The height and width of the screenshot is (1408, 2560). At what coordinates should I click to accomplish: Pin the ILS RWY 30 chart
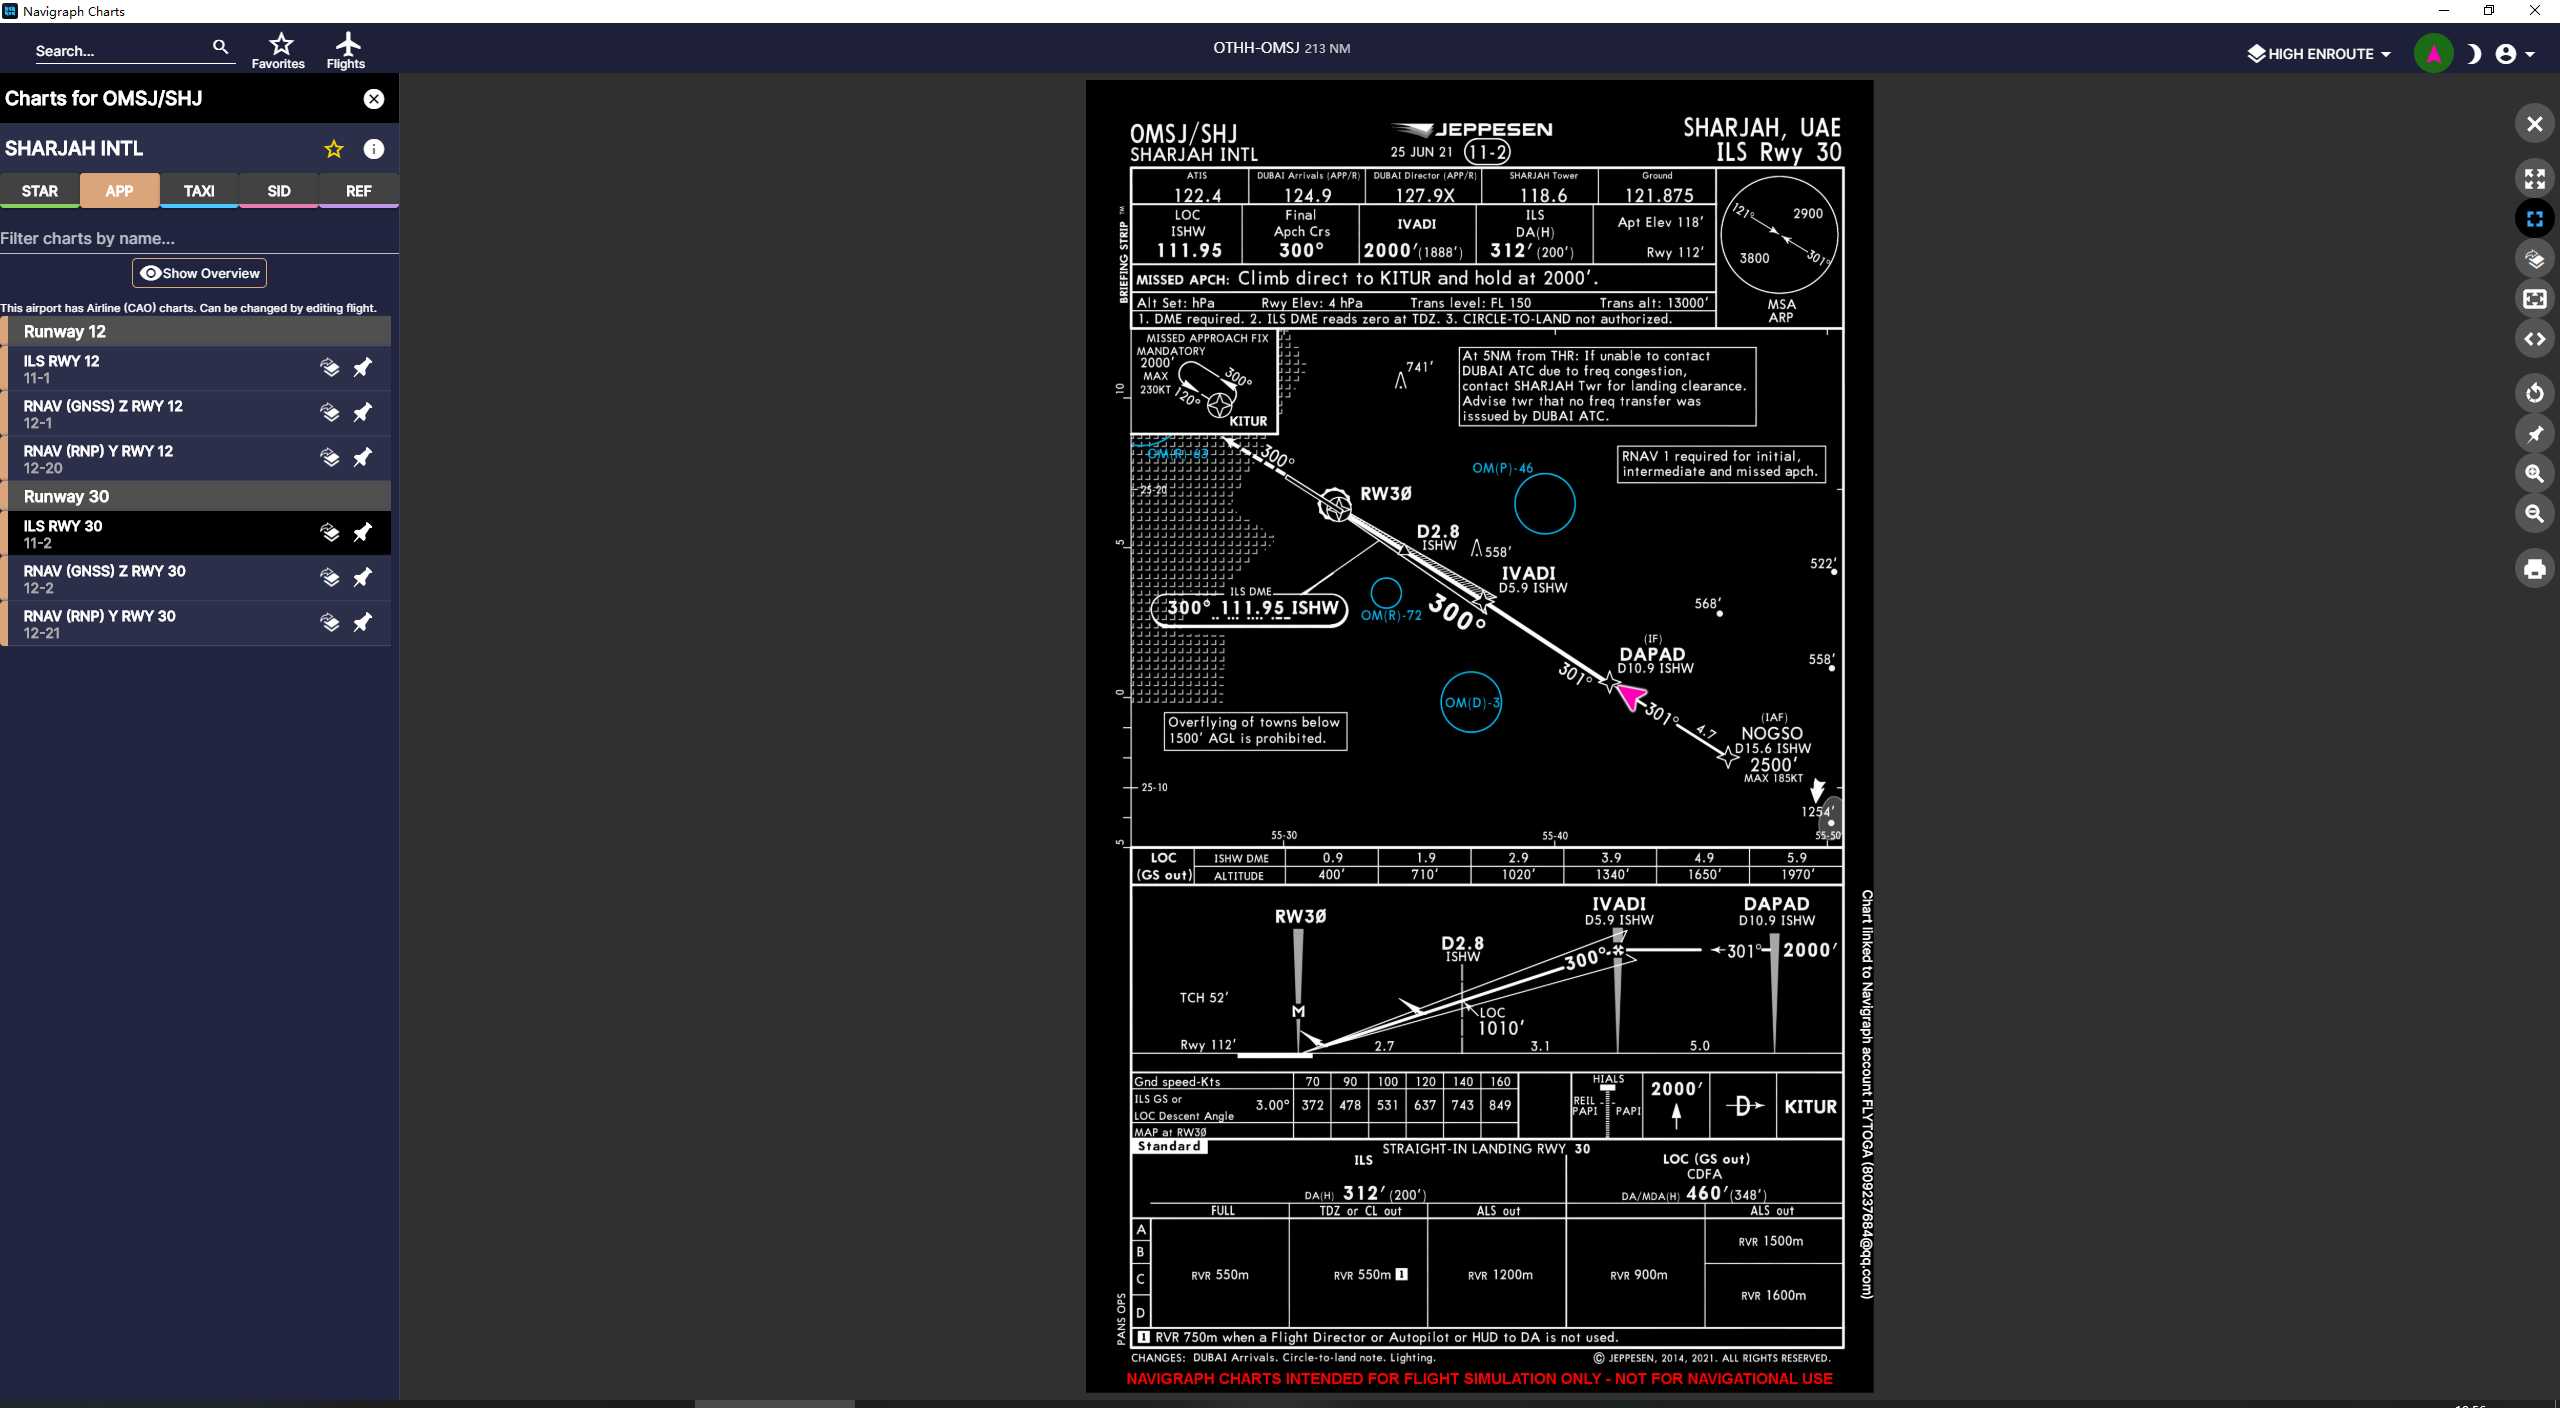click(362, 532)
